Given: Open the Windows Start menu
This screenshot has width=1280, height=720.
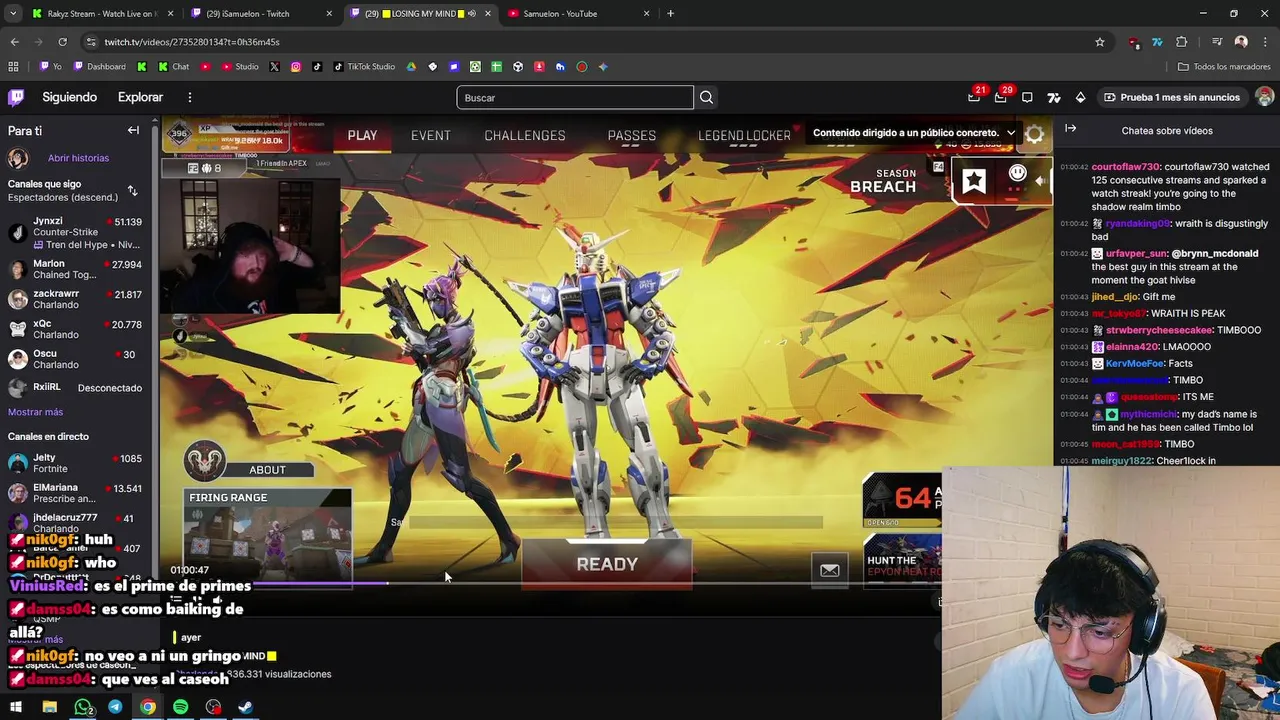Looking at the screenshot, I should point(15,707).
